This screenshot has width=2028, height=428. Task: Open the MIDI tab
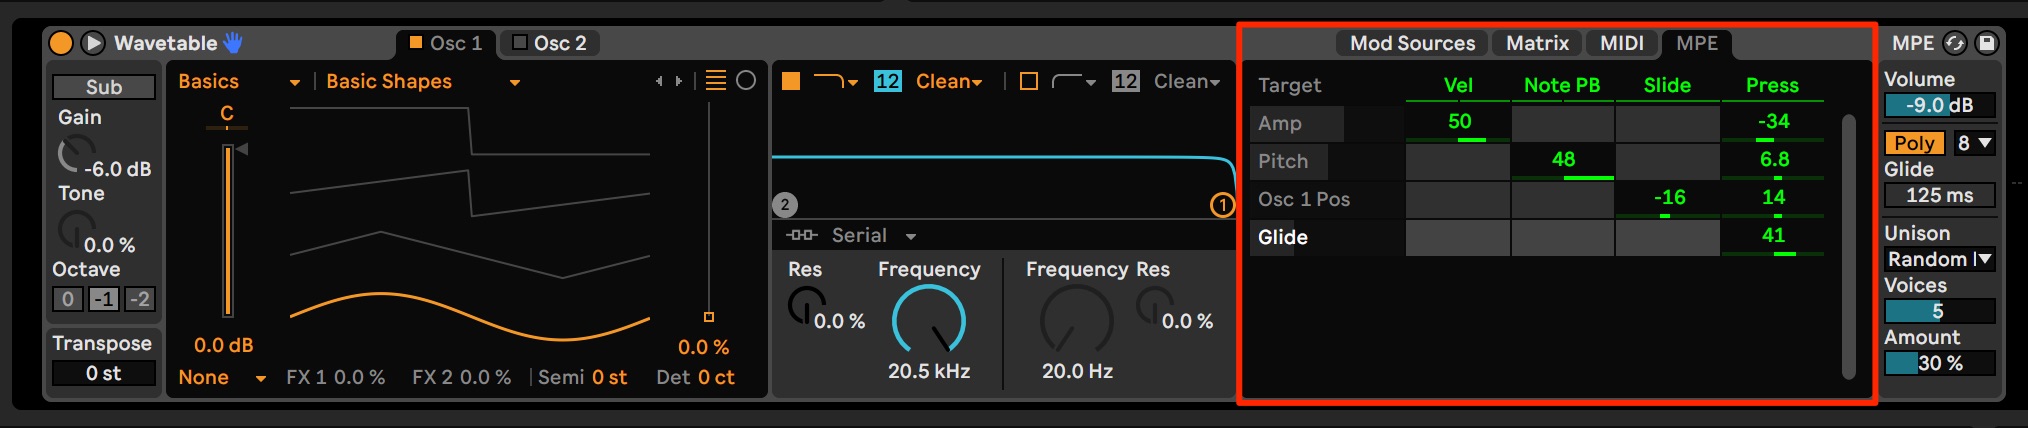pos(1622,43)
